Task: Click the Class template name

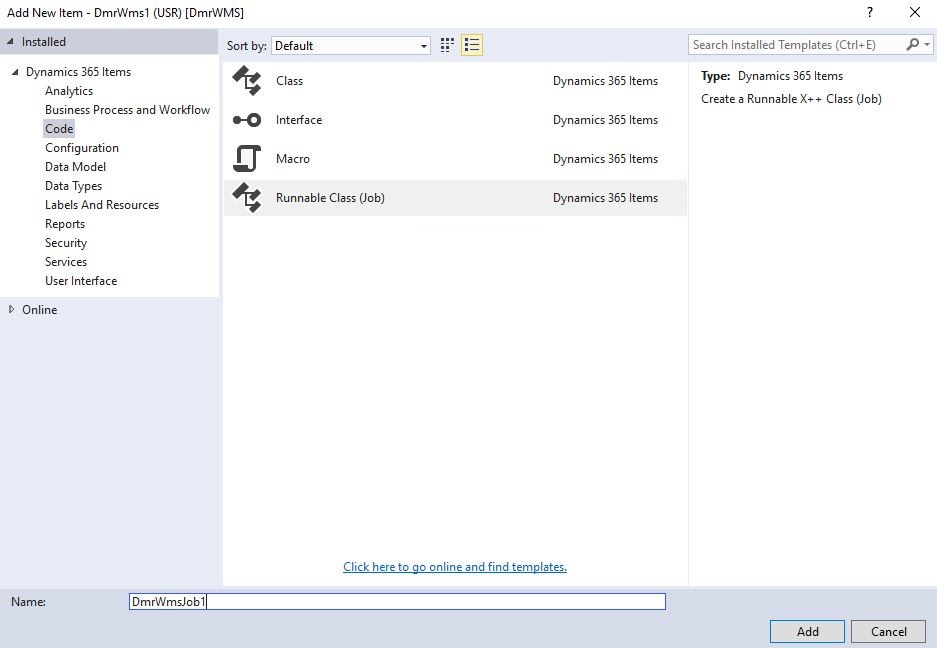Action: tap(289, 81)
